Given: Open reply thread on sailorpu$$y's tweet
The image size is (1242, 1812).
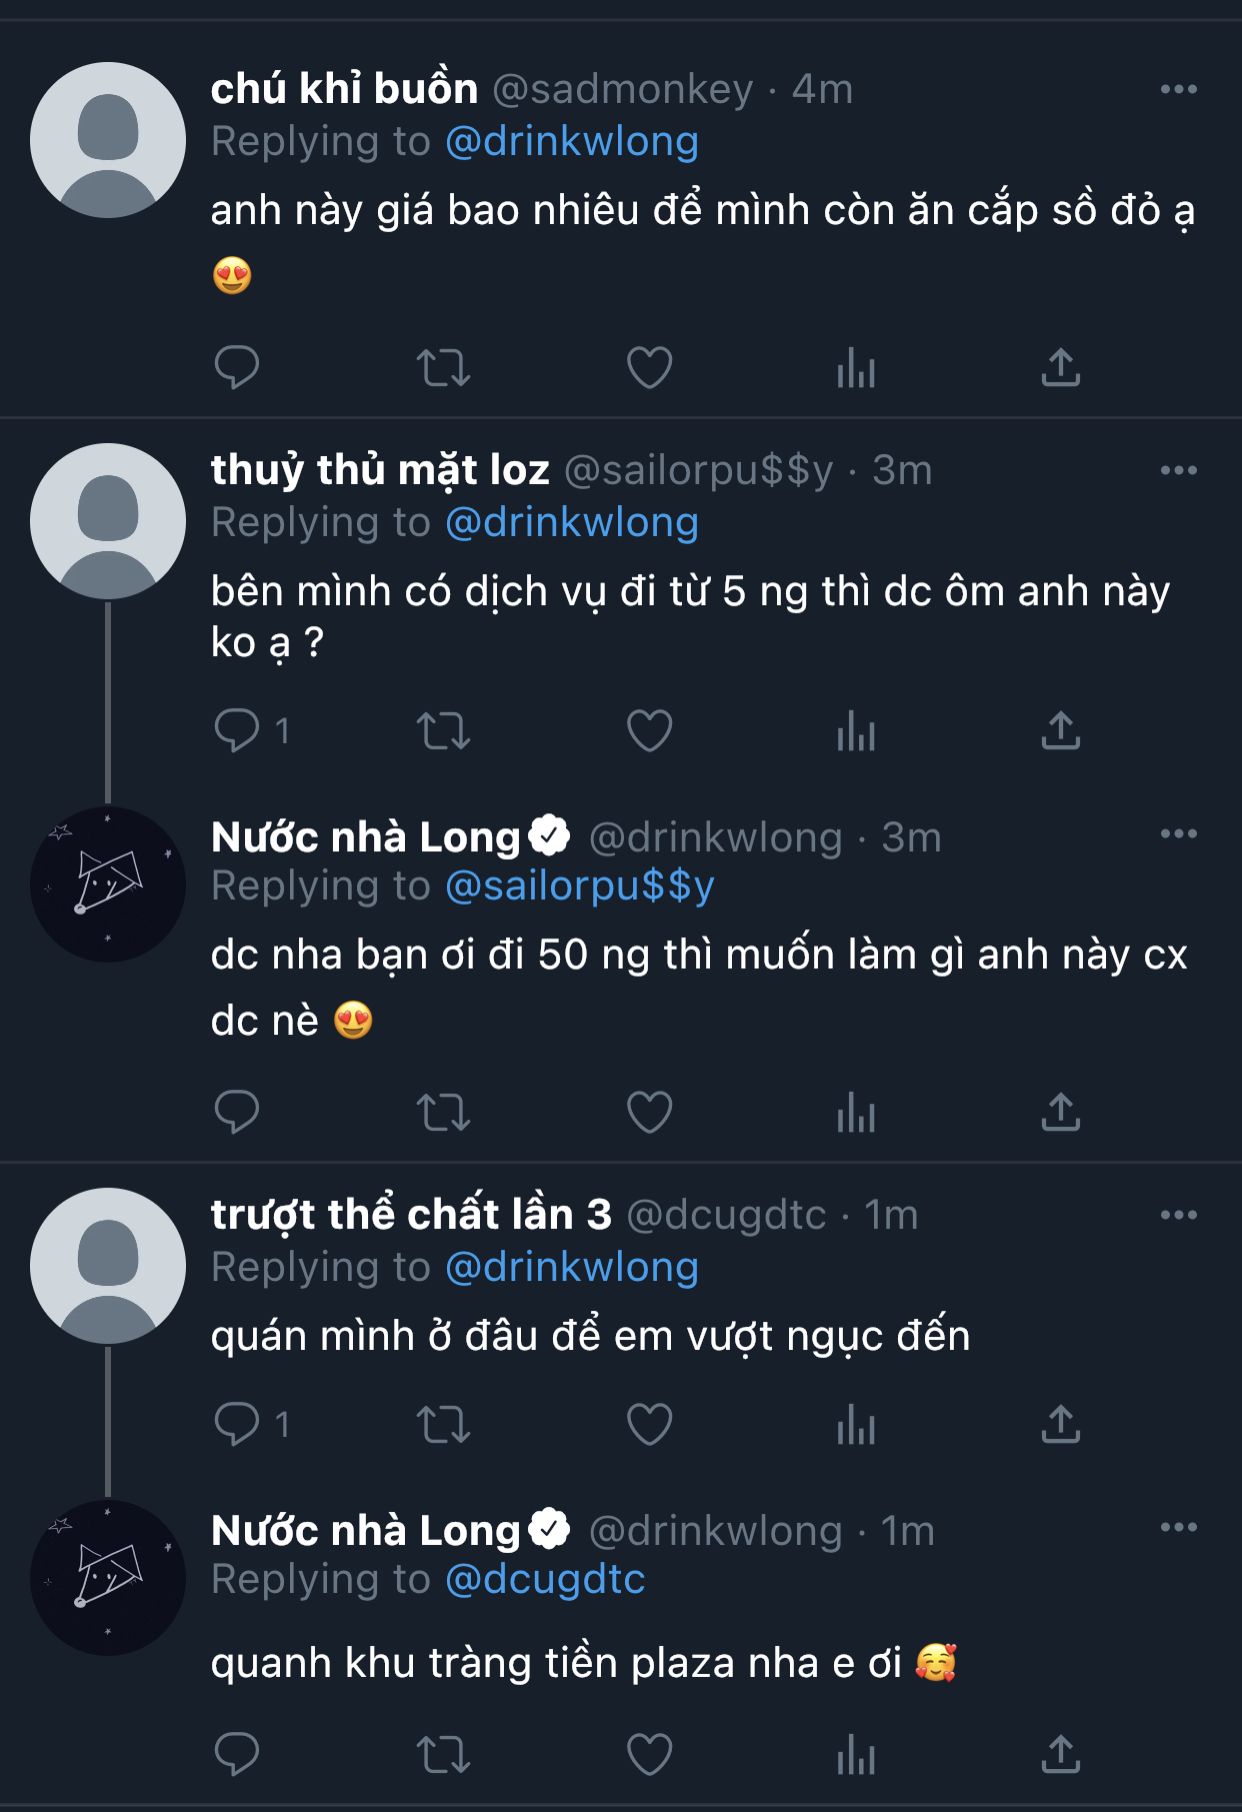Looking at the screenshot, I should click(237, 730).
